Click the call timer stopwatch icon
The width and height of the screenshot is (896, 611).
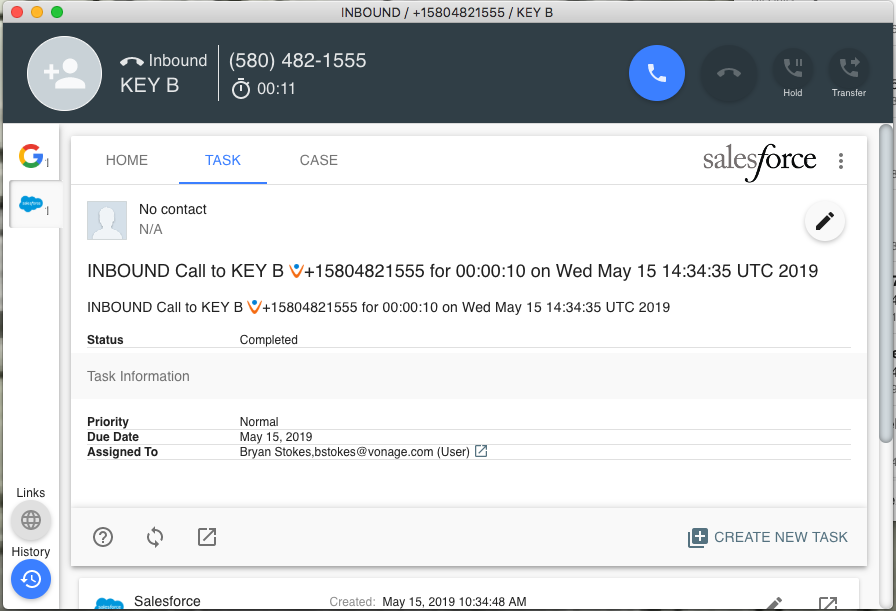241,89
